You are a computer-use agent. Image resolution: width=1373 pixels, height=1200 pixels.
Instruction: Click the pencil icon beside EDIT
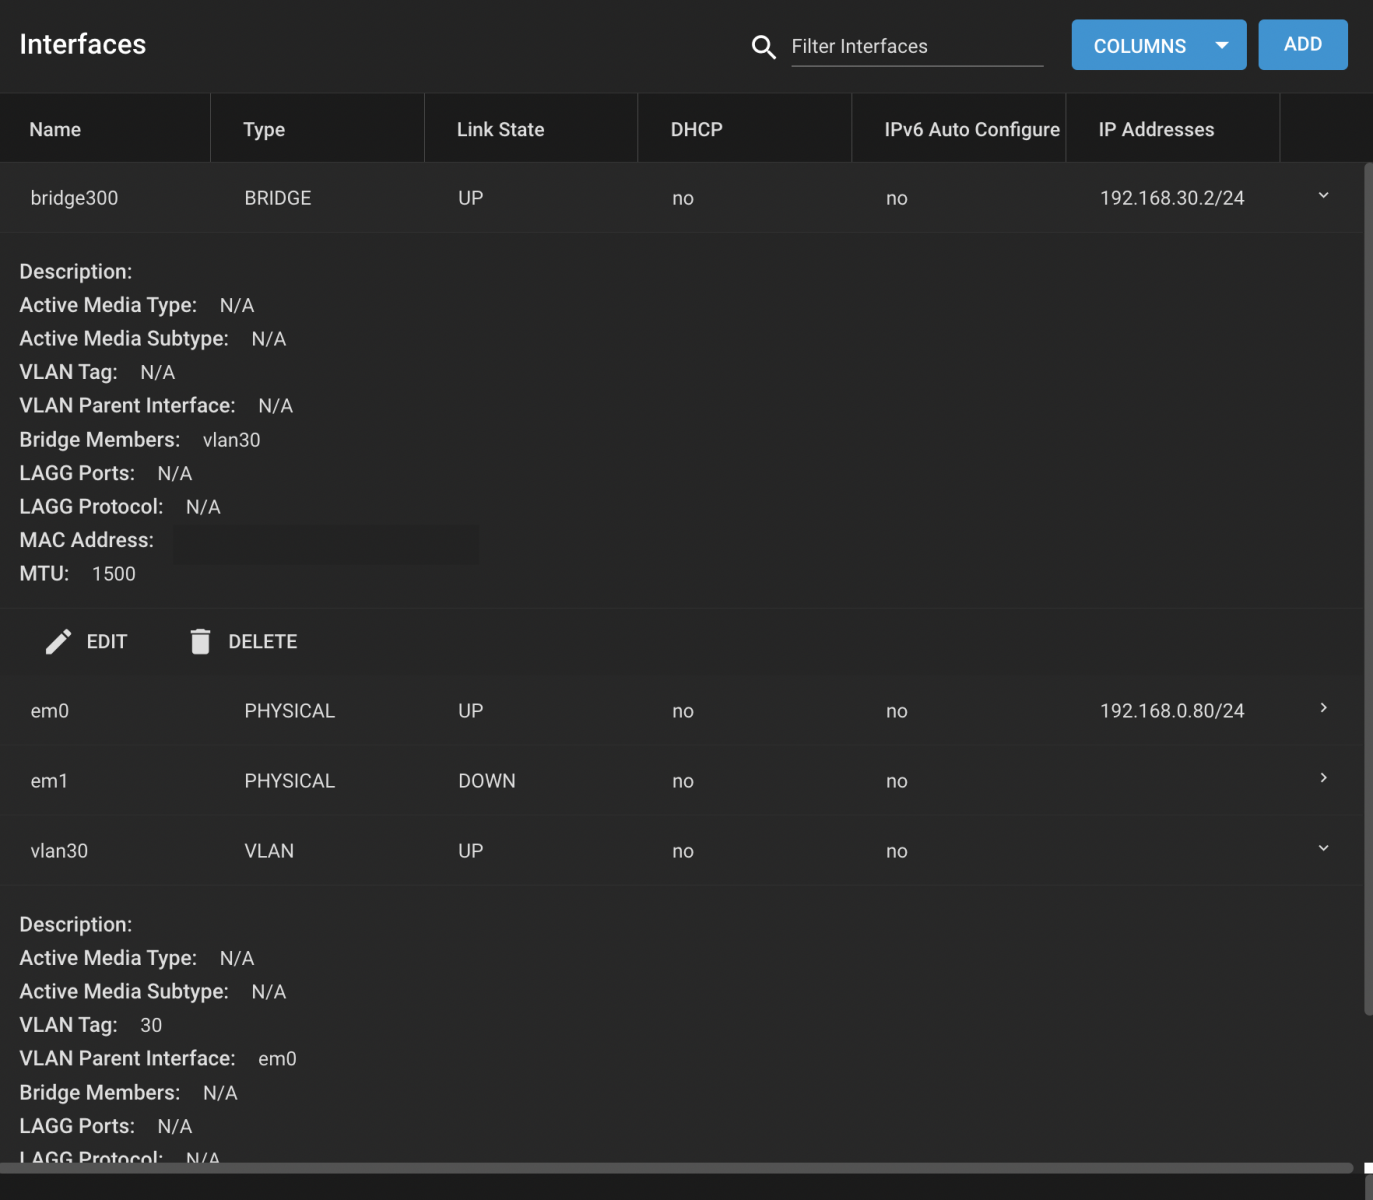click(x=58, y=642)
